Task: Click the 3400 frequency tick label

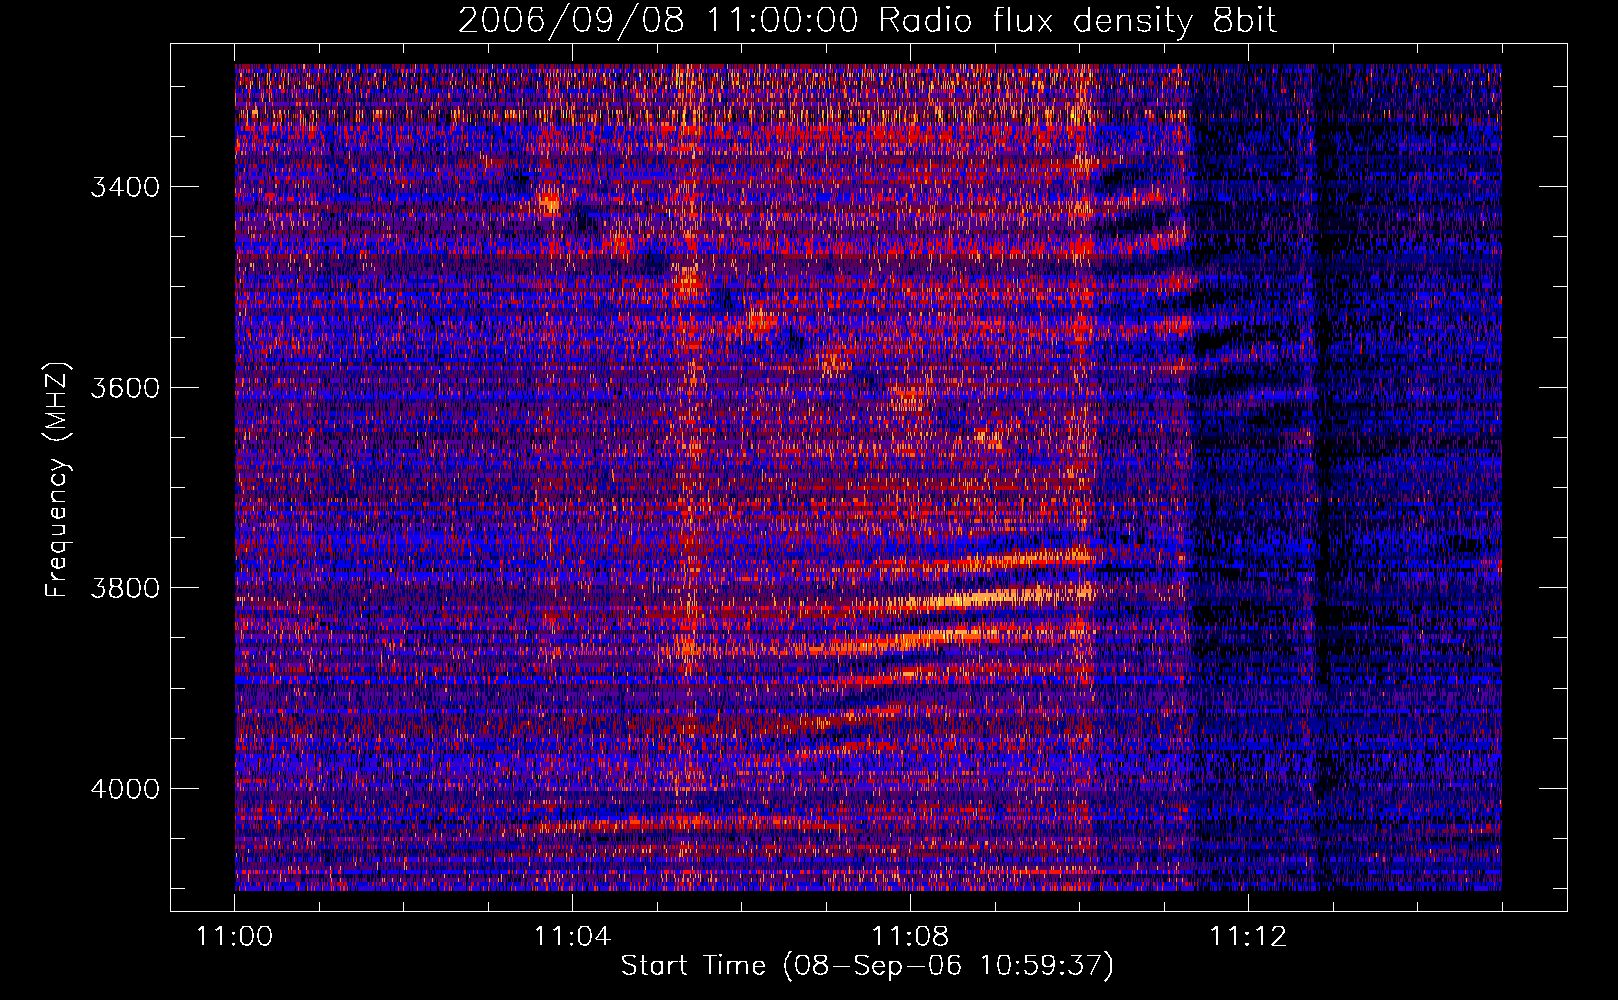Action: (x=125, y=187)
